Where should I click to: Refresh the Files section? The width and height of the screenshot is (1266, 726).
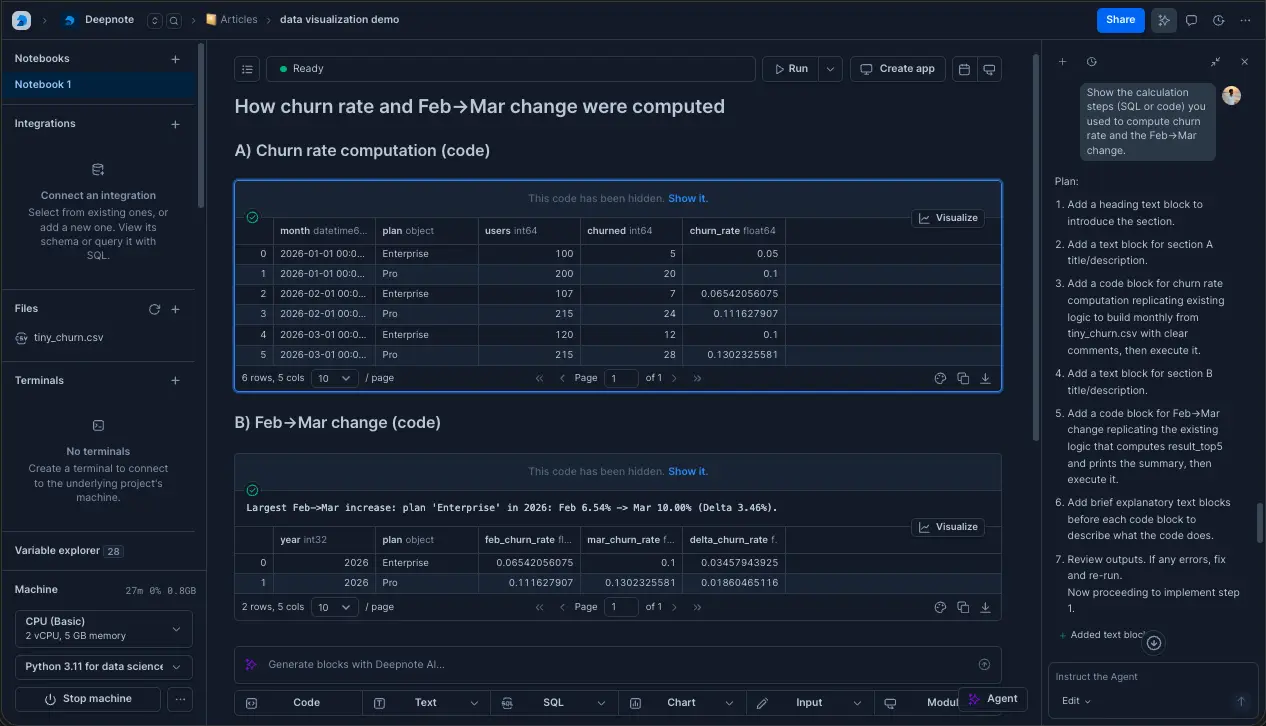(154, 310)
